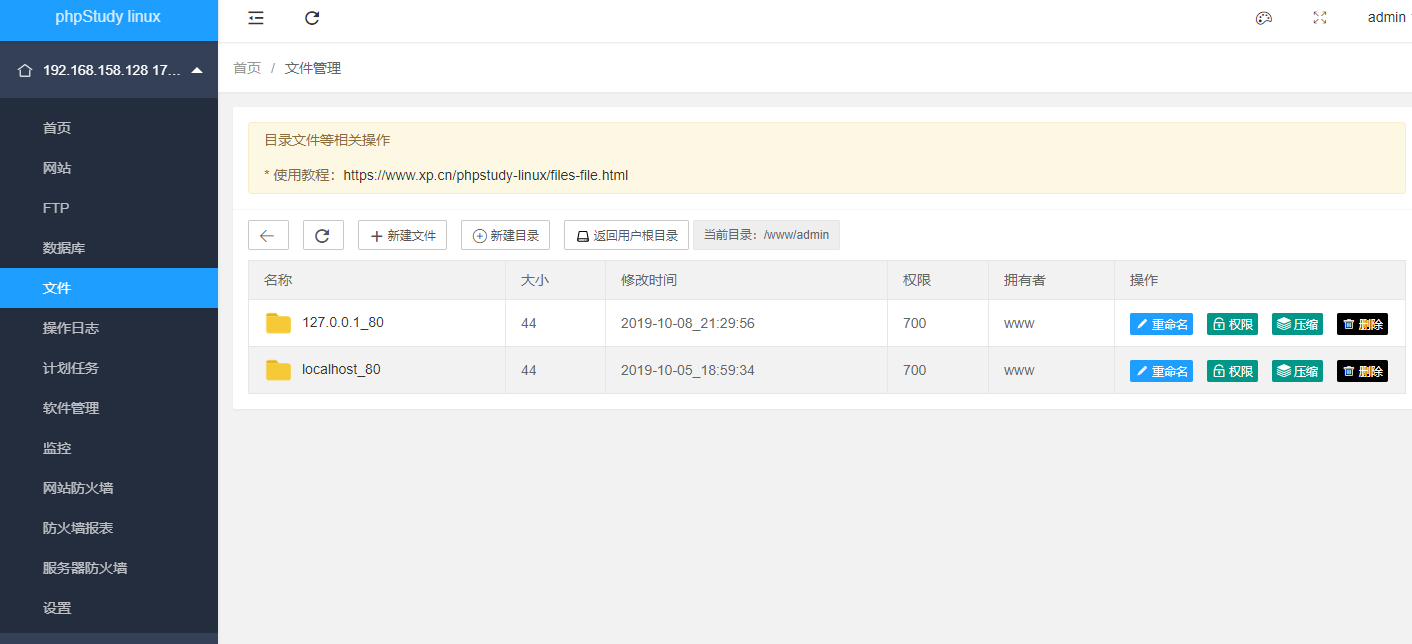This screenshot has width=1412, height=644.
Task: Click the top header refresh icon
Action: coord(312,18)
